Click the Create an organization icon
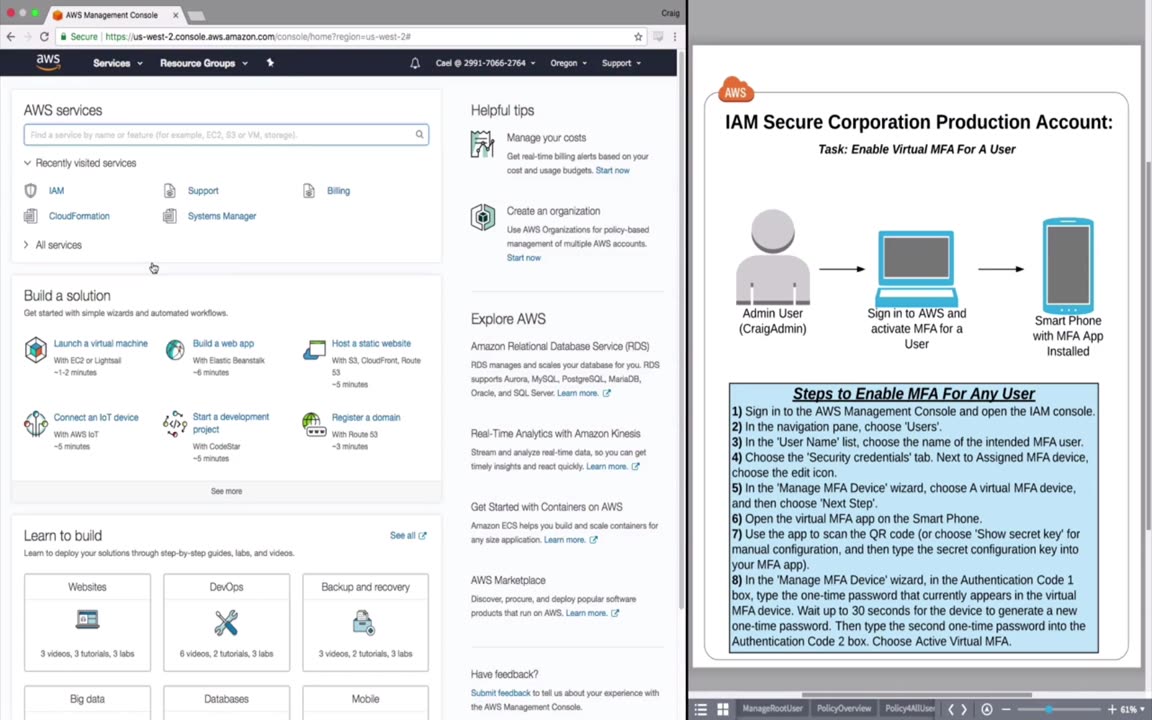This screenshot has width=1152, height=720. pos(483,217)
